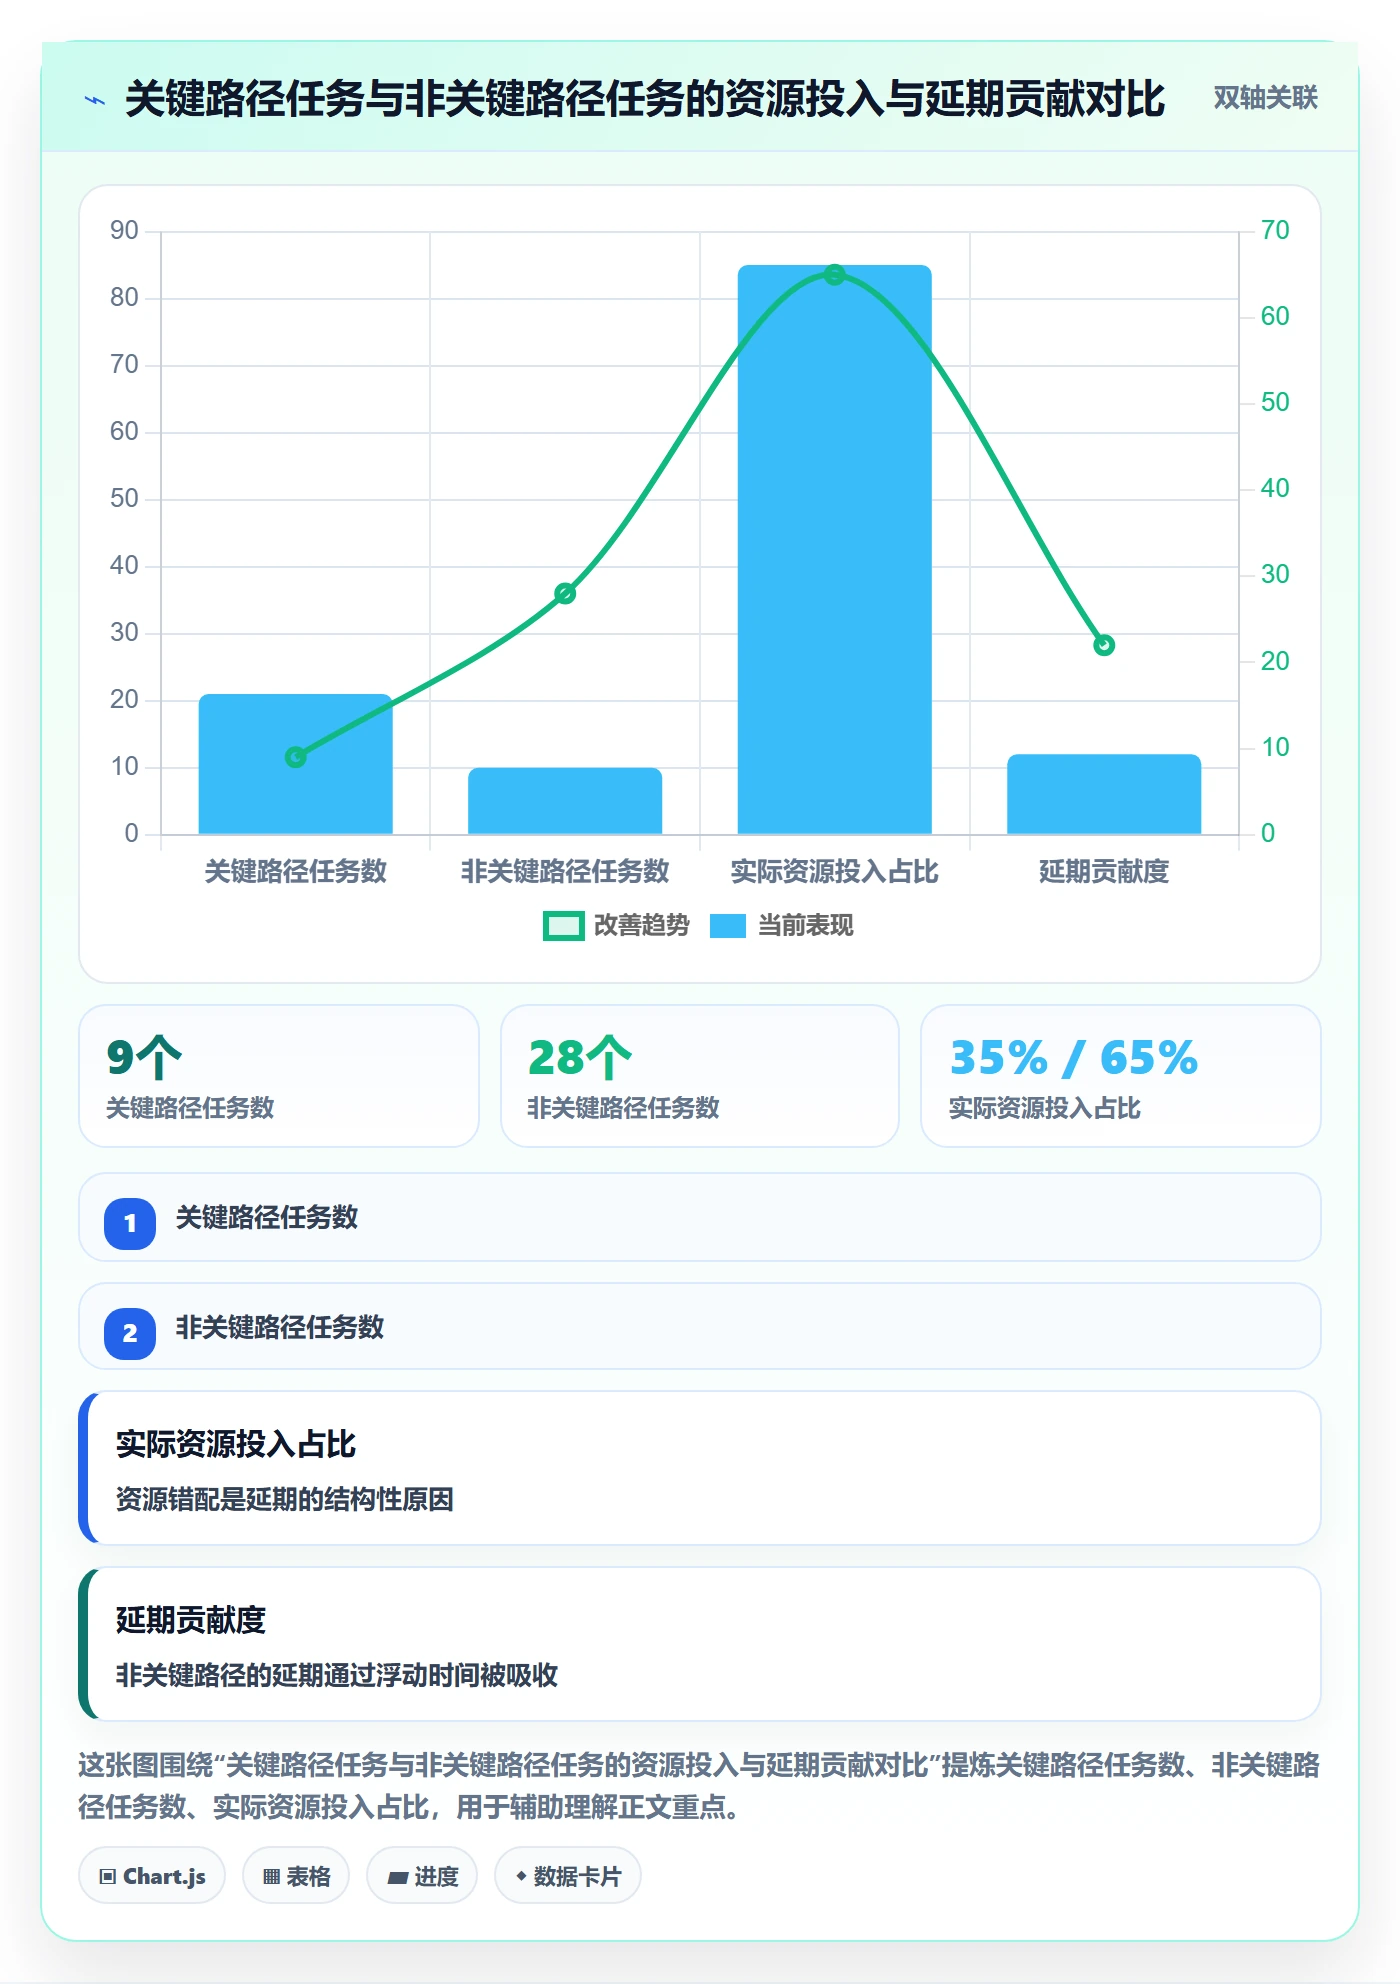Click right axis value 70
Image resolution: width=1400 pixels, height=1984 pixels.
(x=1275, y=231)
